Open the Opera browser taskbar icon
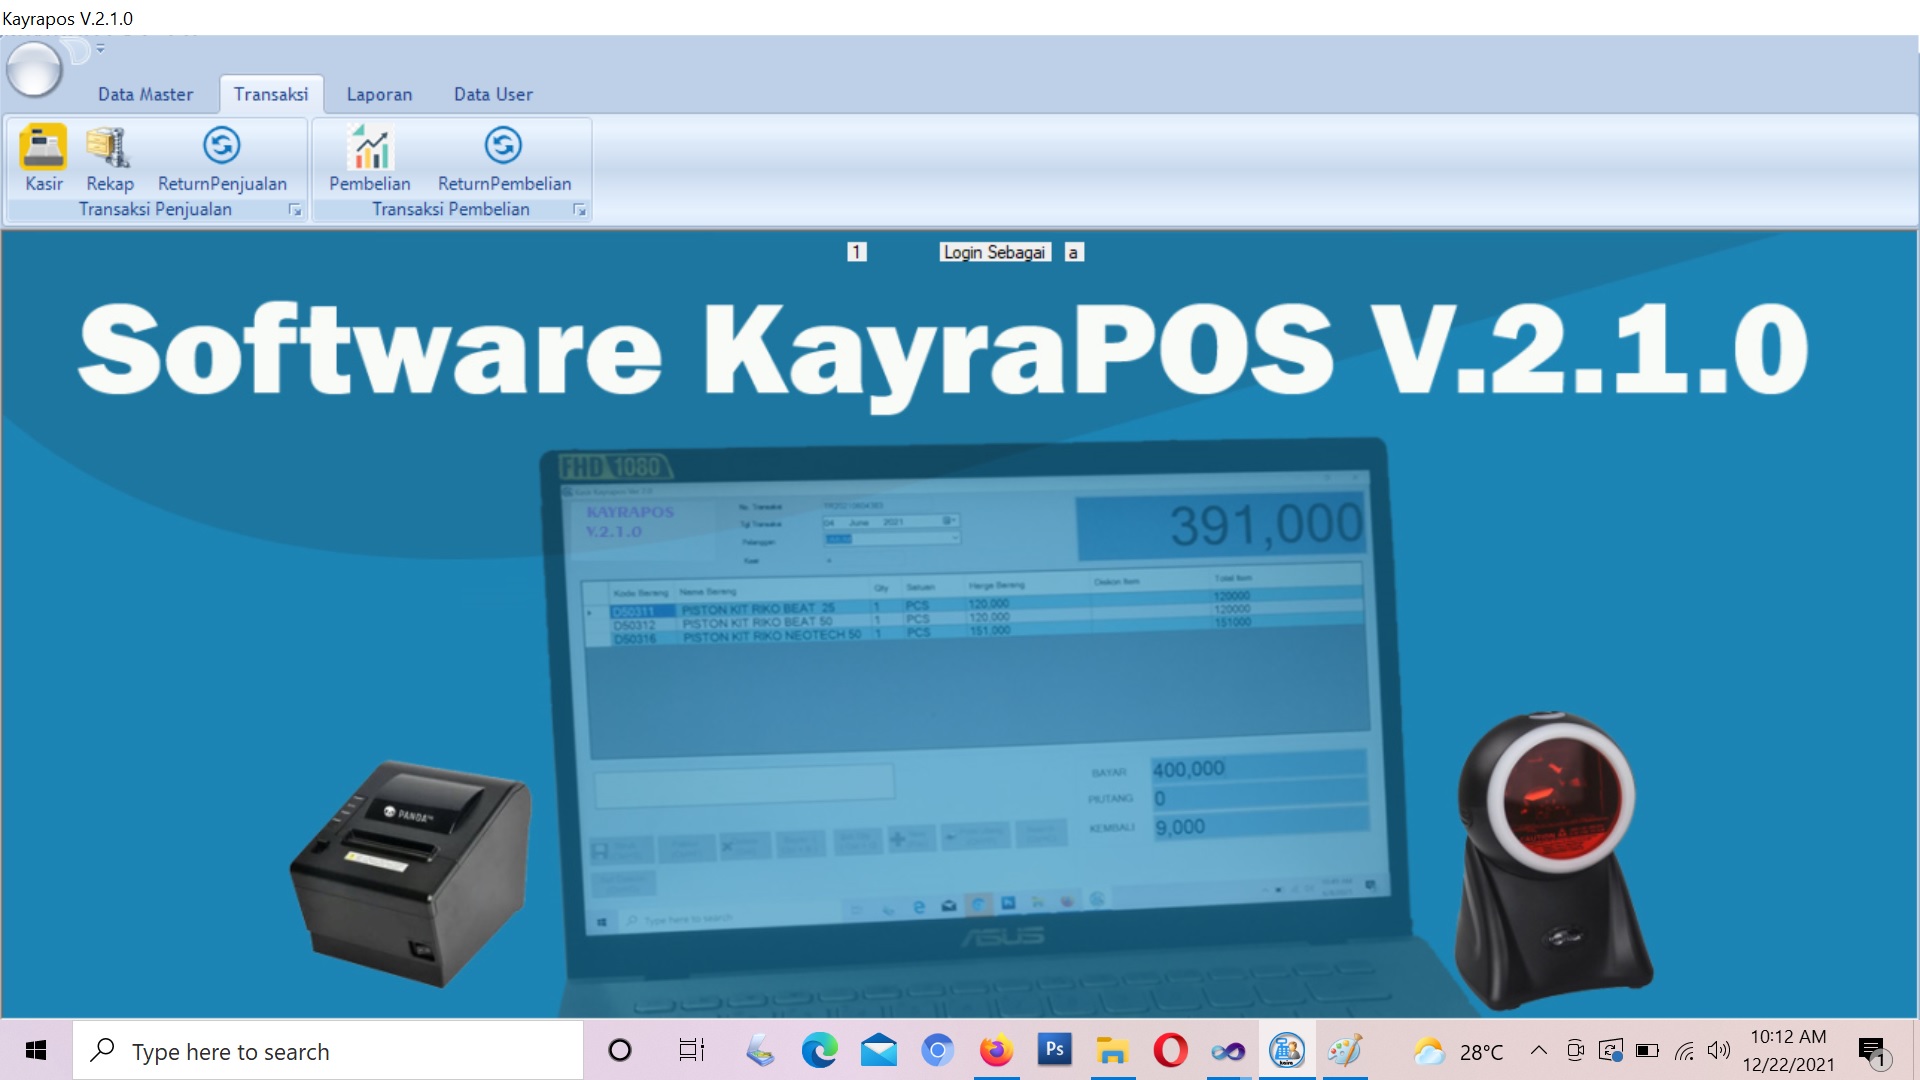 (x=1170, y=1050)
